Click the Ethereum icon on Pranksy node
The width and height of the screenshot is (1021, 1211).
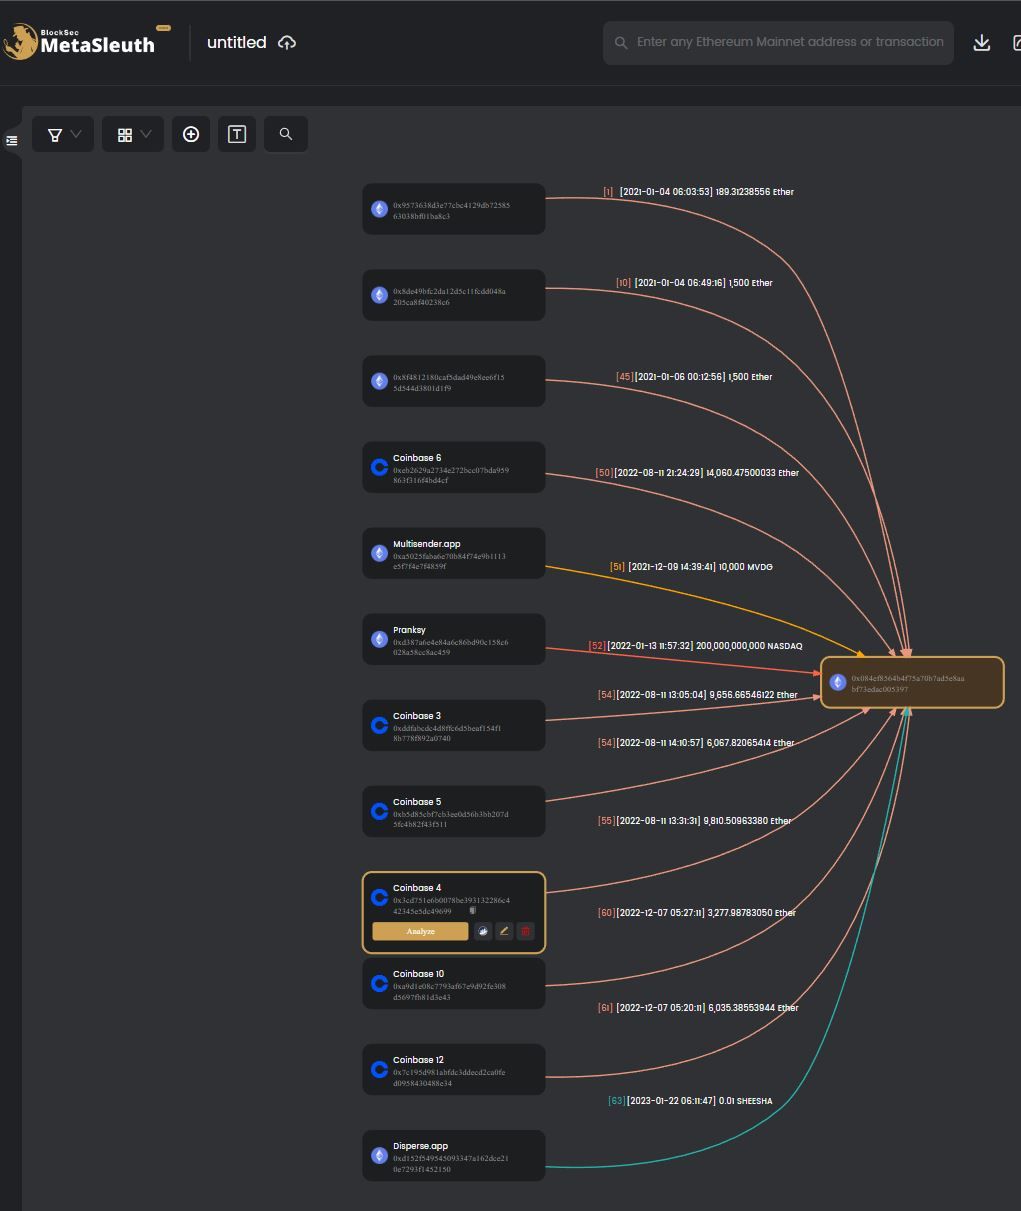379,639
